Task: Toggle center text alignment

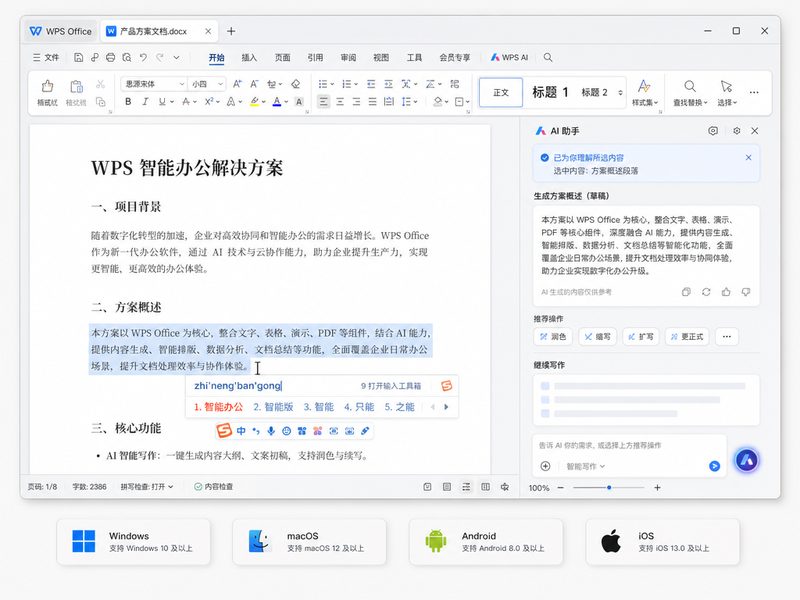Action: tap(340, 102)
